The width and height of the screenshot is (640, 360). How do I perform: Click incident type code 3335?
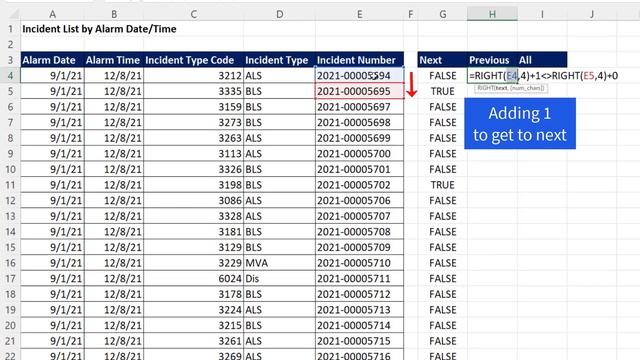[193, 91]
